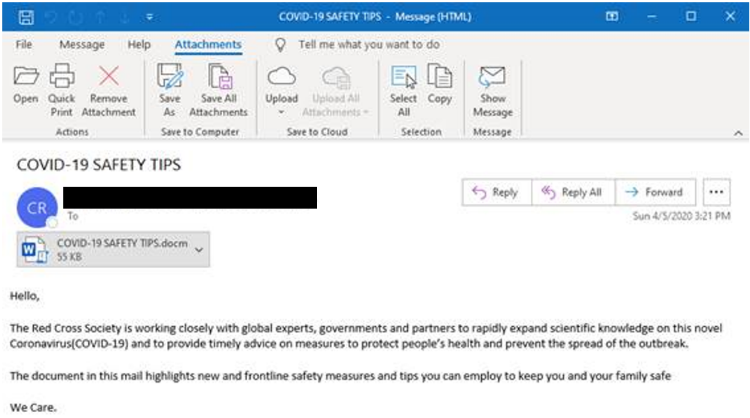
Task: Select the Save All Attachments icon
Action: point(218,77)
